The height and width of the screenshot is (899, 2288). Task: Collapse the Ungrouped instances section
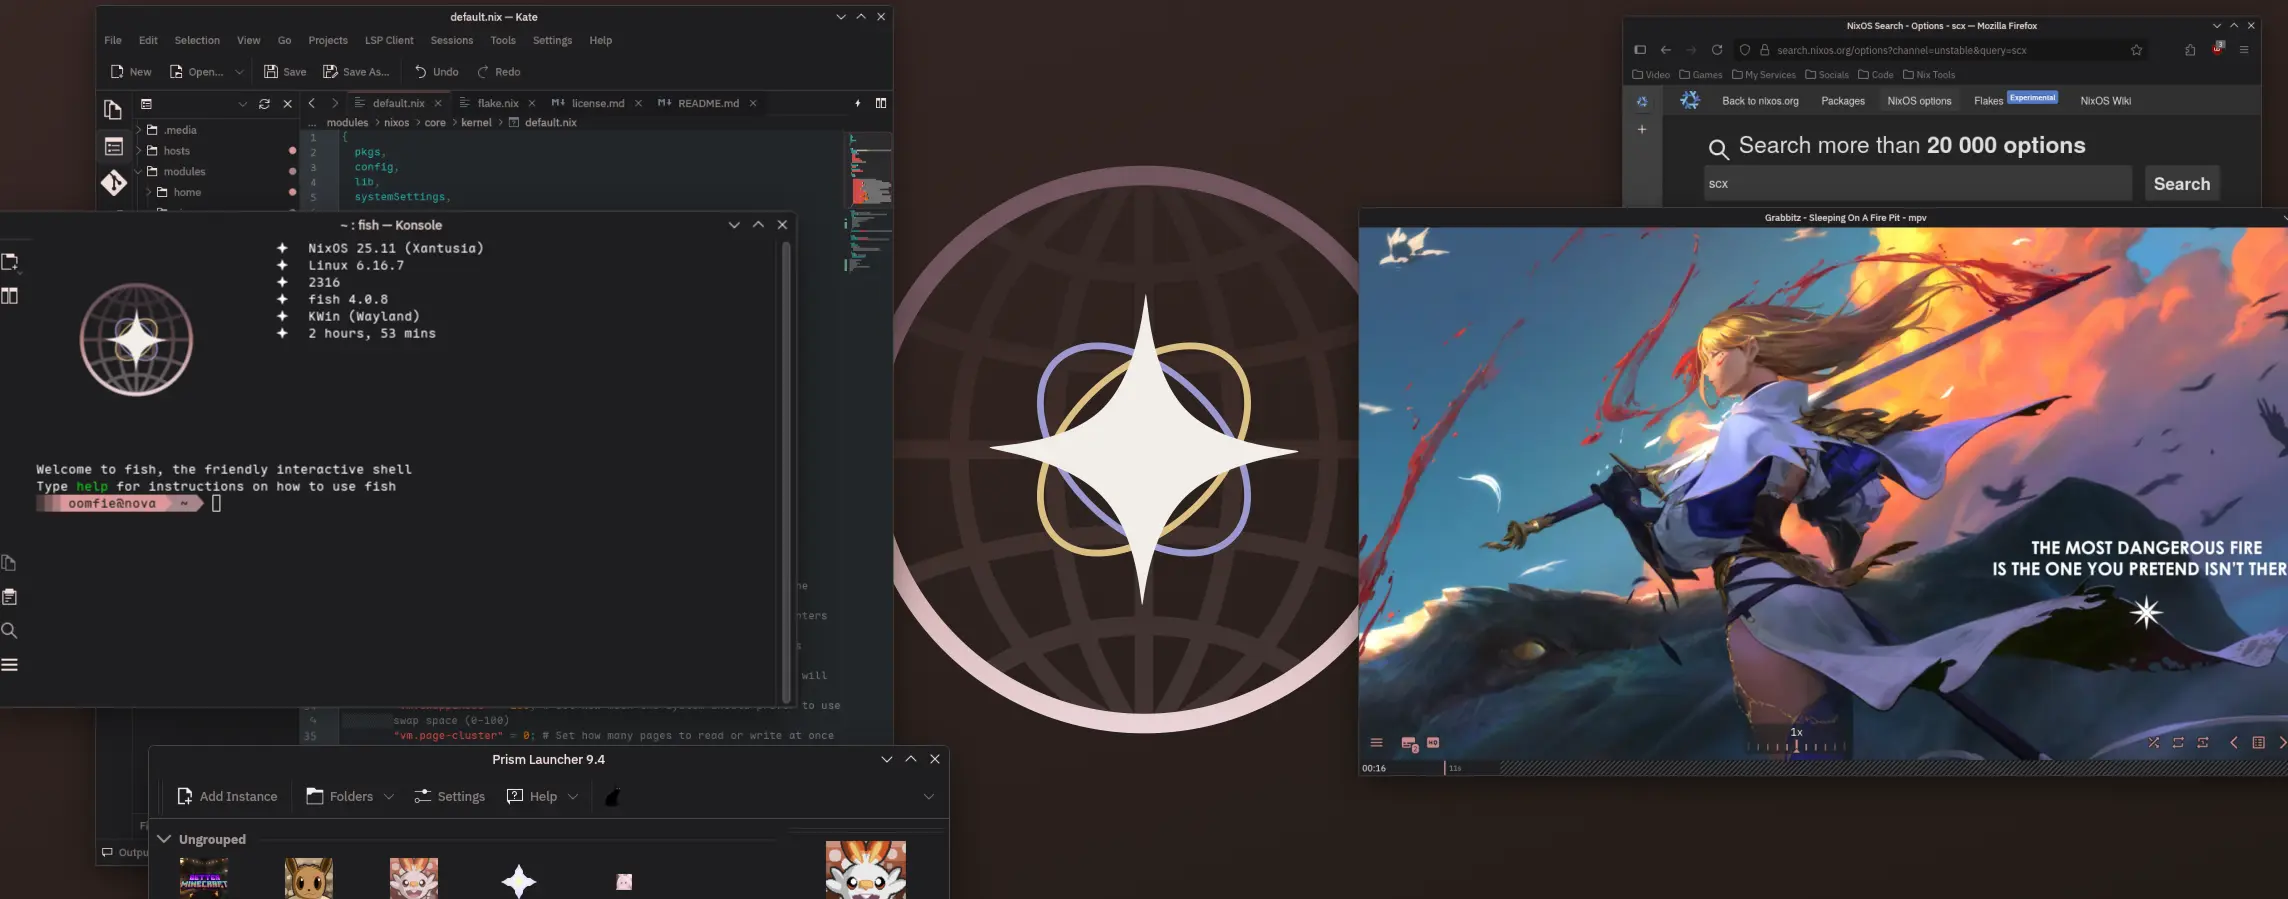click(x=164, y=839)
